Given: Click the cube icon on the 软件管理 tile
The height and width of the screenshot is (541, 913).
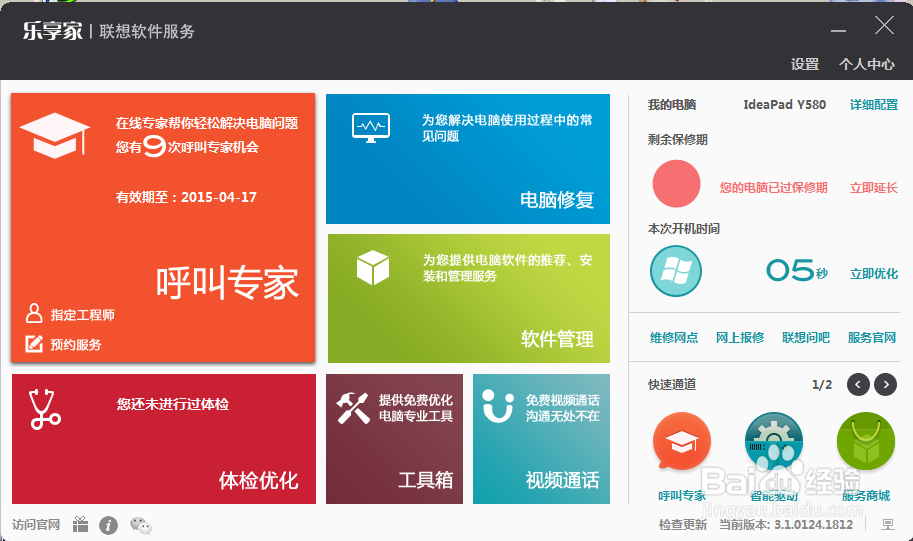Looking at the screenshot, I should coord(373,267).
